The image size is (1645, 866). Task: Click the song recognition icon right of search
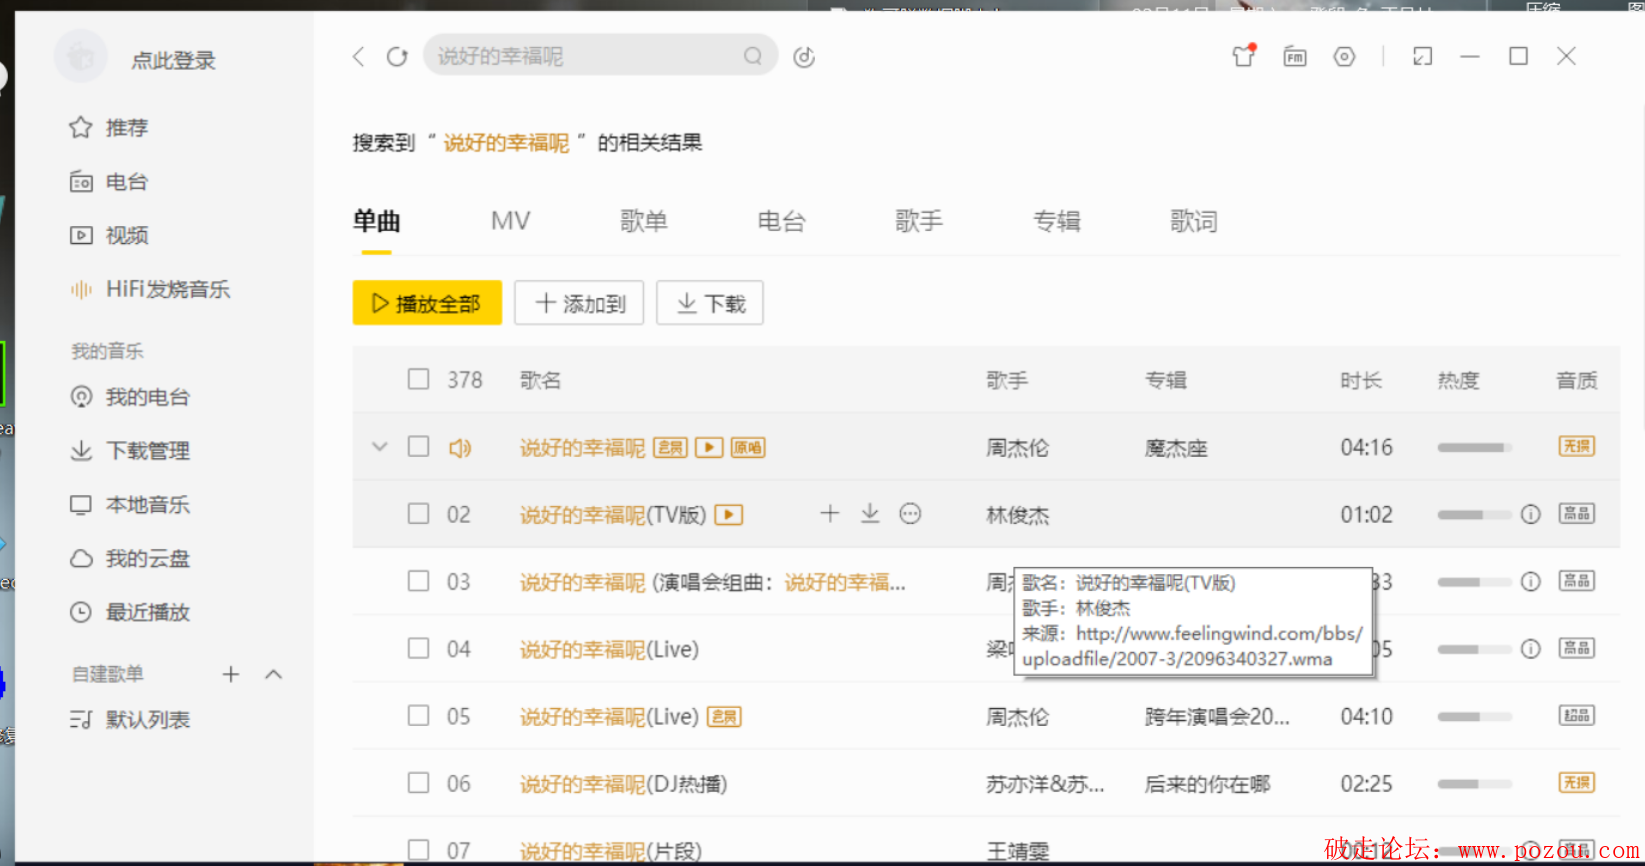click(804, 57)
